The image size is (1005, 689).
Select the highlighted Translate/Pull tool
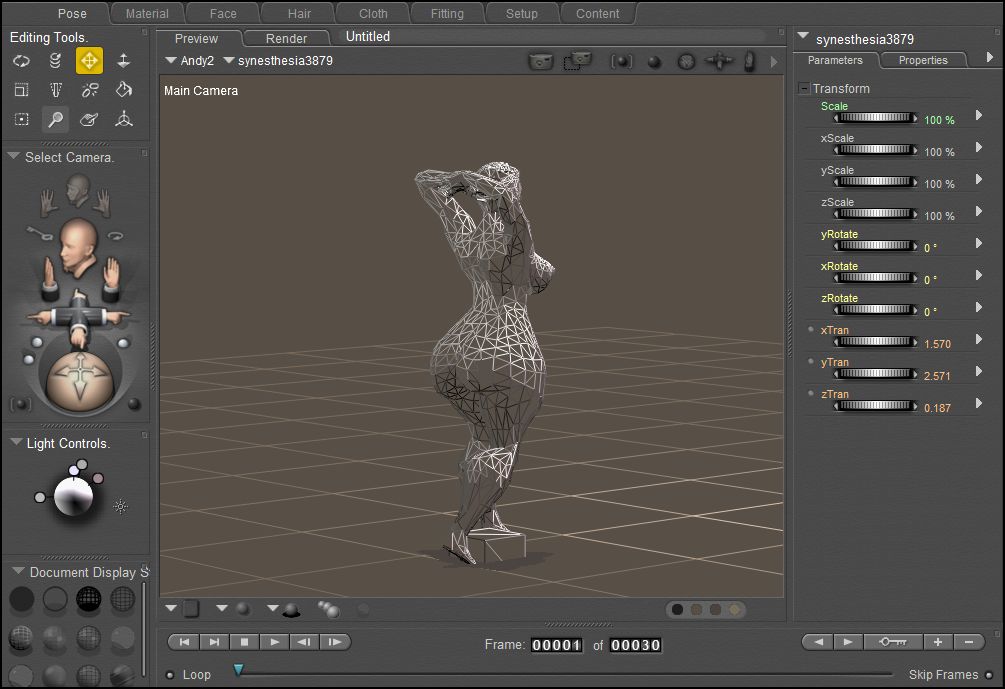coord(89,61)
